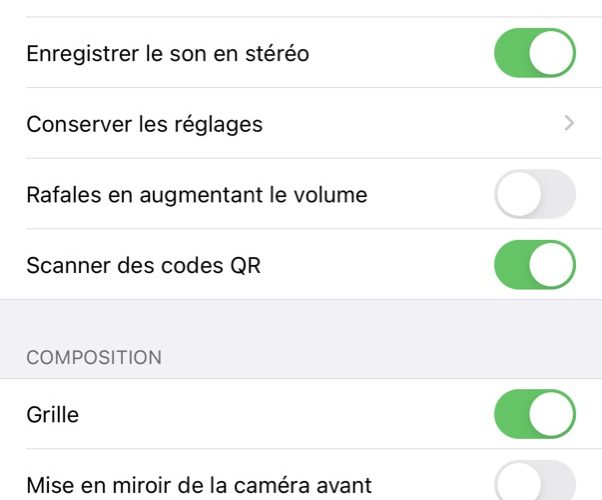Enable Mise en miroir de la caméra avant

pos(535,482)
